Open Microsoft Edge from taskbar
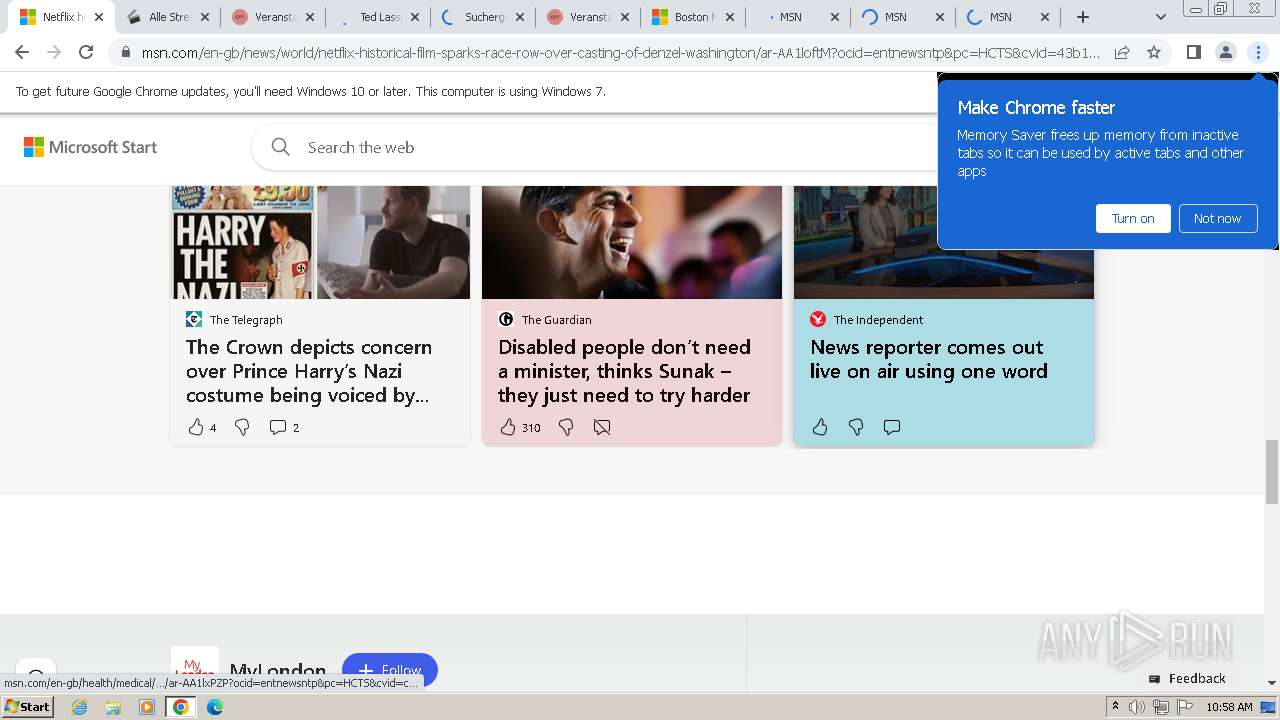1280x720 pixels. pyautogui.click(x=214, y=707)
